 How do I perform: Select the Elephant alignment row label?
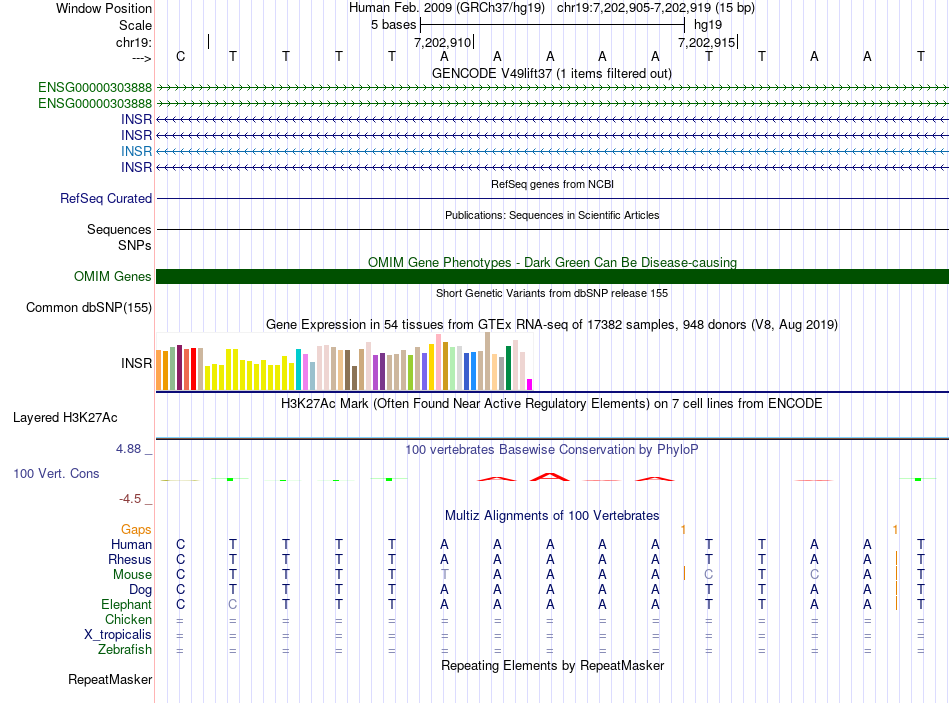click(126, 604)
